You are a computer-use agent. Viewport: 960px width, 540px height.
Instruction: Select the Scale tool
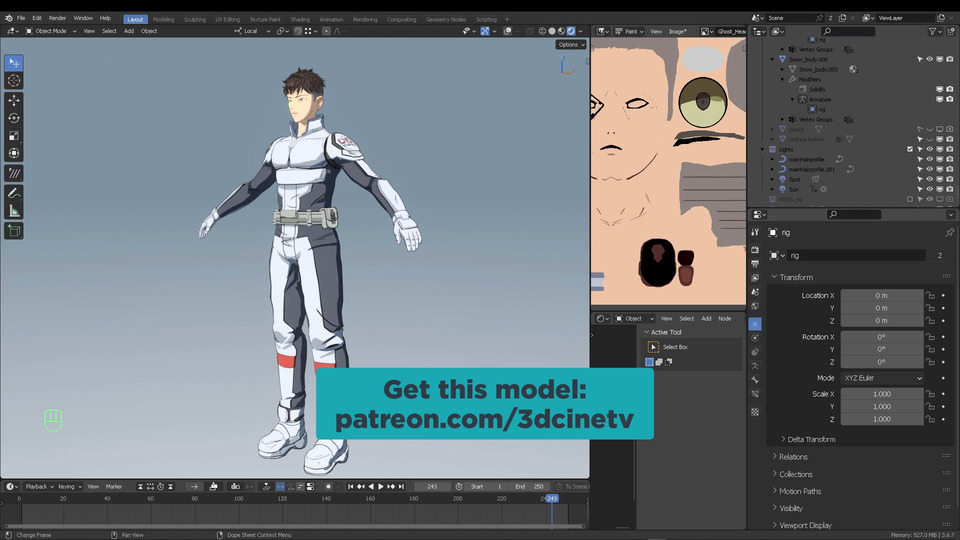[13, 136]
